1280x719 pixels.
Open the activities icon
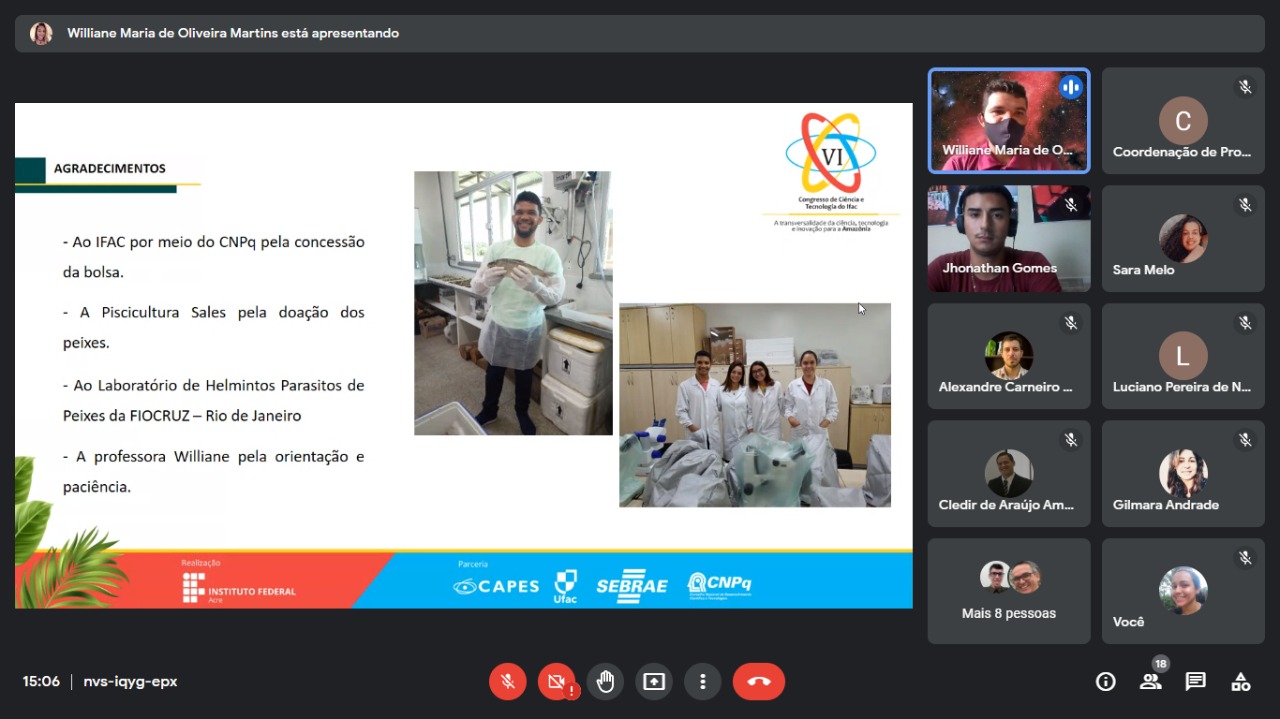pos(1240,682)
